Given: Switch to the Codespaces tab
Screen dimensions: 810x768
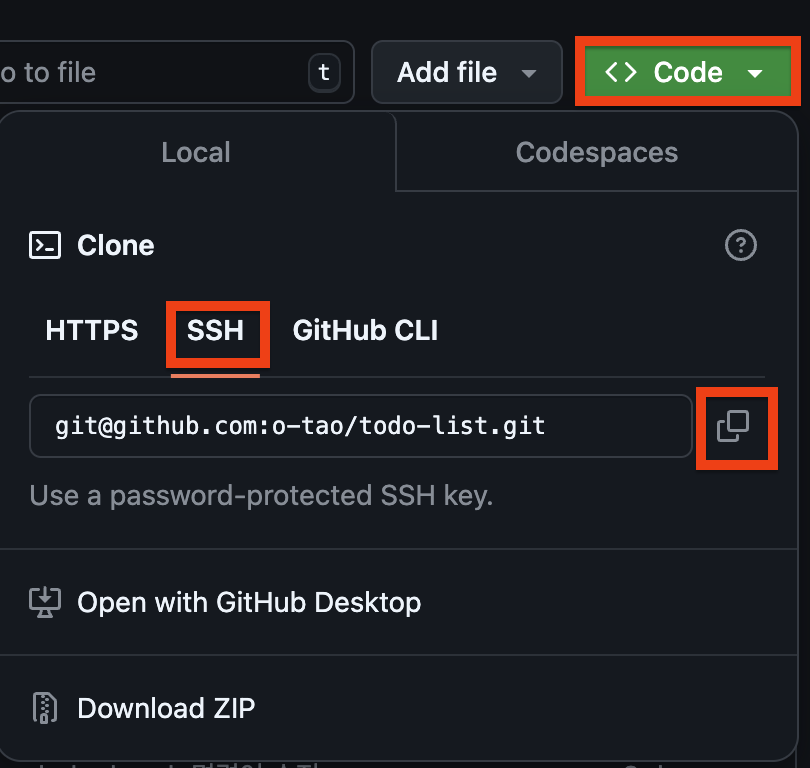Looking at the screenshot, I should (x=597, y=152).
